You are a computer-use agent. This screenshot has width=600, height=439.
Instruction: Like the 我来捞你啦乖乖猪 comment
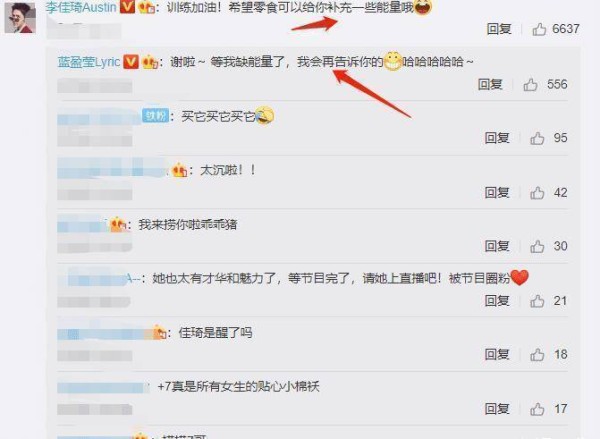pyautogui.click(x=537, y=246)
